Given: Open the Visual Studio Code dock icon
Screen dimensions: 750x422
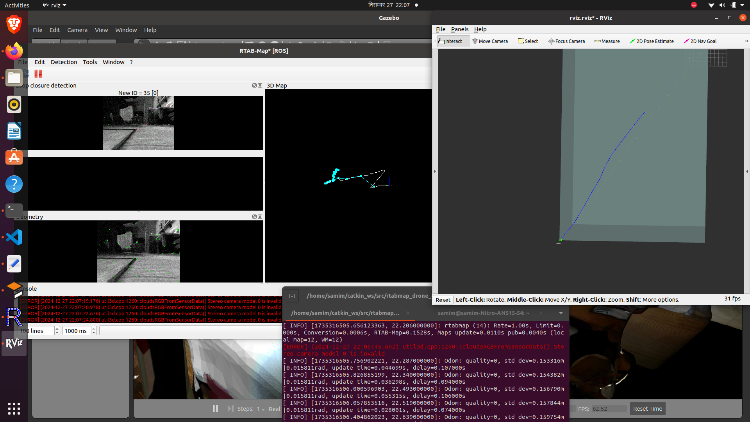Looking at the screenshot, I should click(14, 237).
